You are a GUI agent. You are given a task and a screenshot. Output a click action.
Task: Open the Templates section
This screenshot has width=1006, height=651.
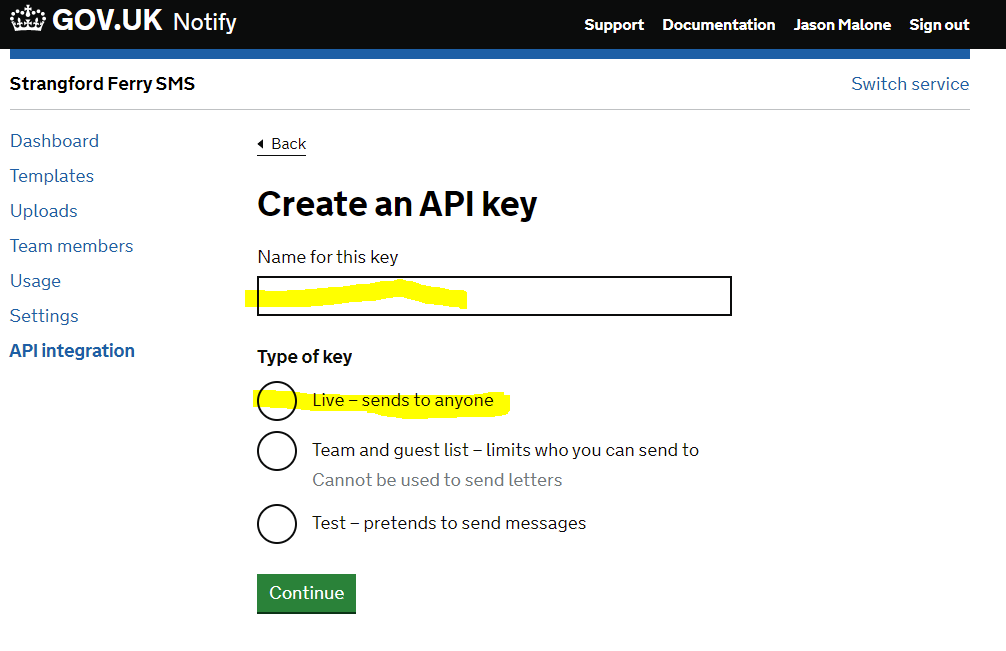pyautogui.click(x=51, y=176)
